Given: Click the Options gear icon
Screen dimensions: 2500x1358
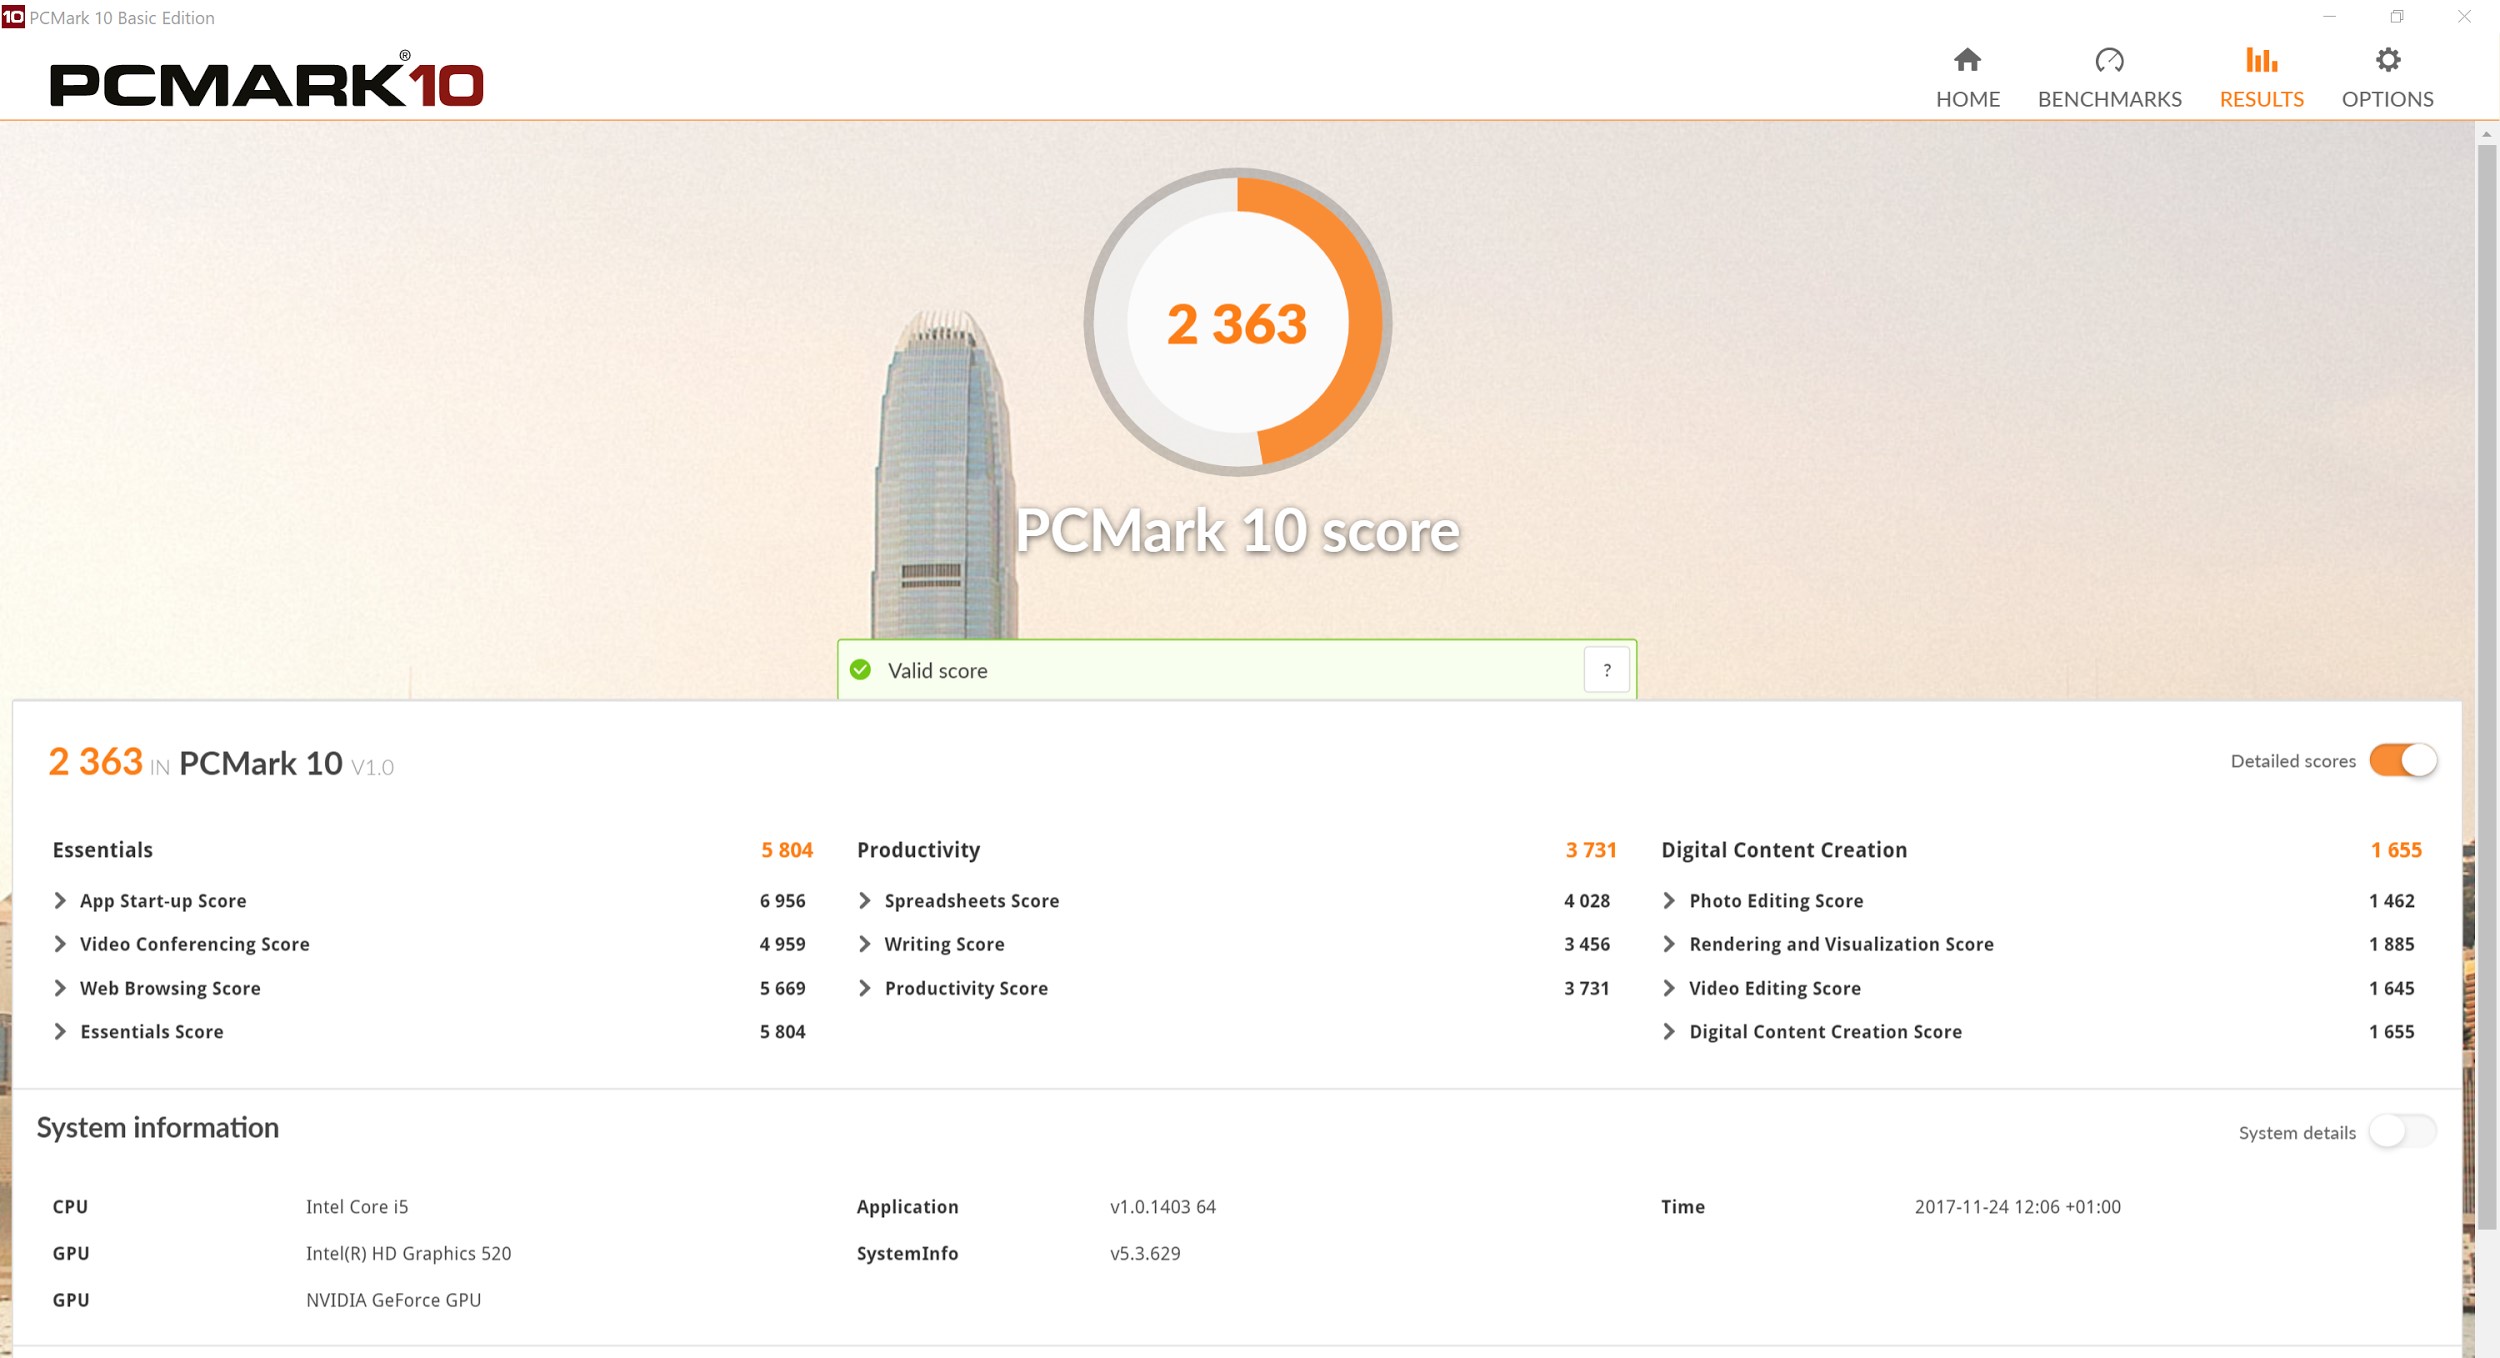Looking at the screenshot, I should click(2387, 60).
